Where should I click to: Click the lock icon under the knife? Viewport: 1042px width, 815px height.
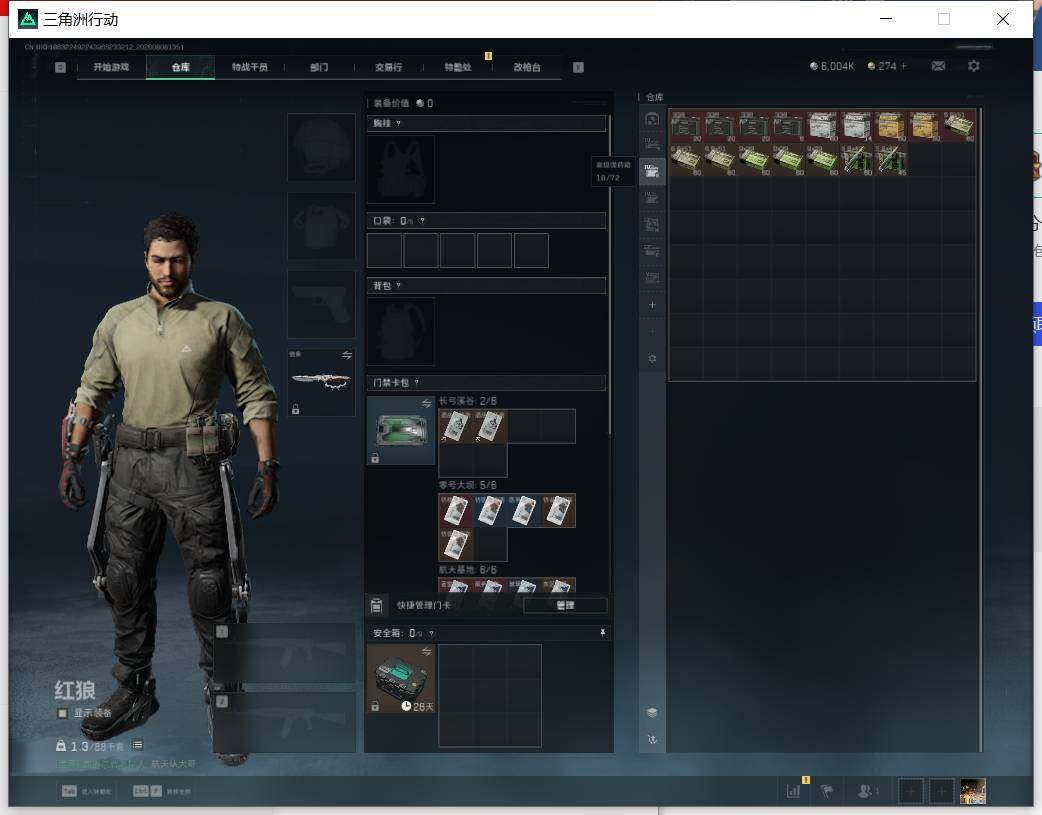[296, 409]
